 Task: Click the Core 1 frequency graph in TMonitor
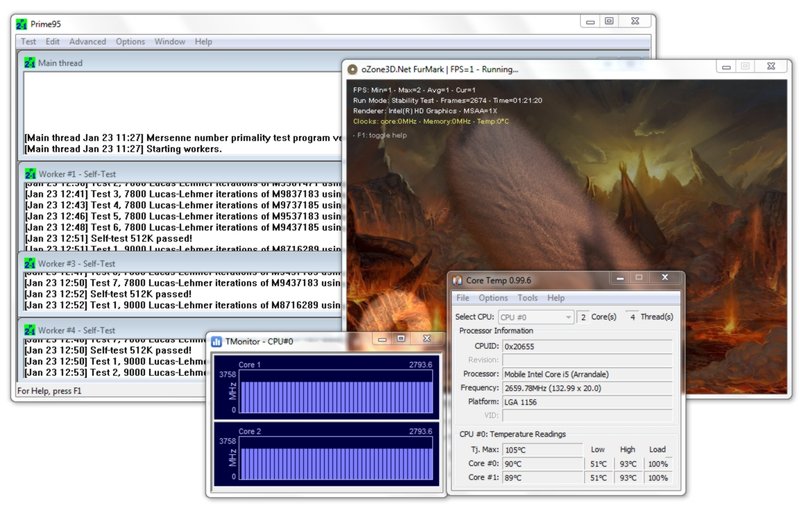pyautogui.click(x=336, y=391)
